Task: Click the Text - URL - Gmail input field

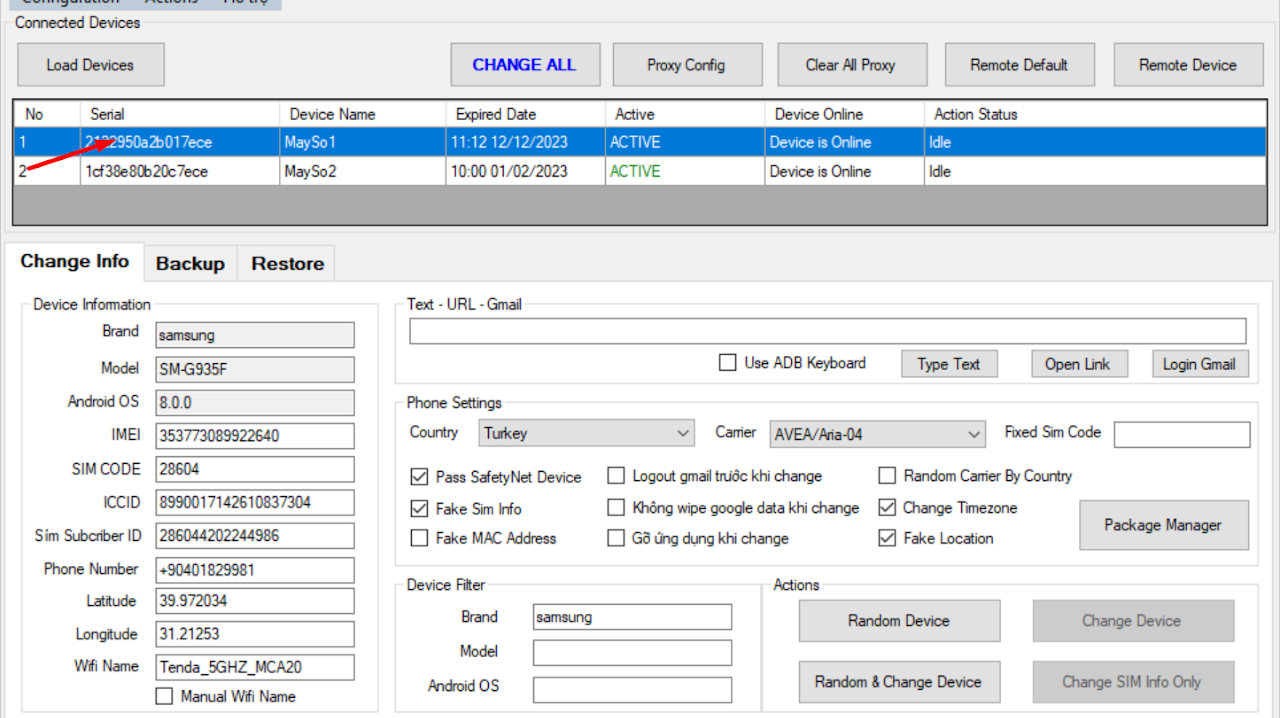Action: [x=827, y=331]
